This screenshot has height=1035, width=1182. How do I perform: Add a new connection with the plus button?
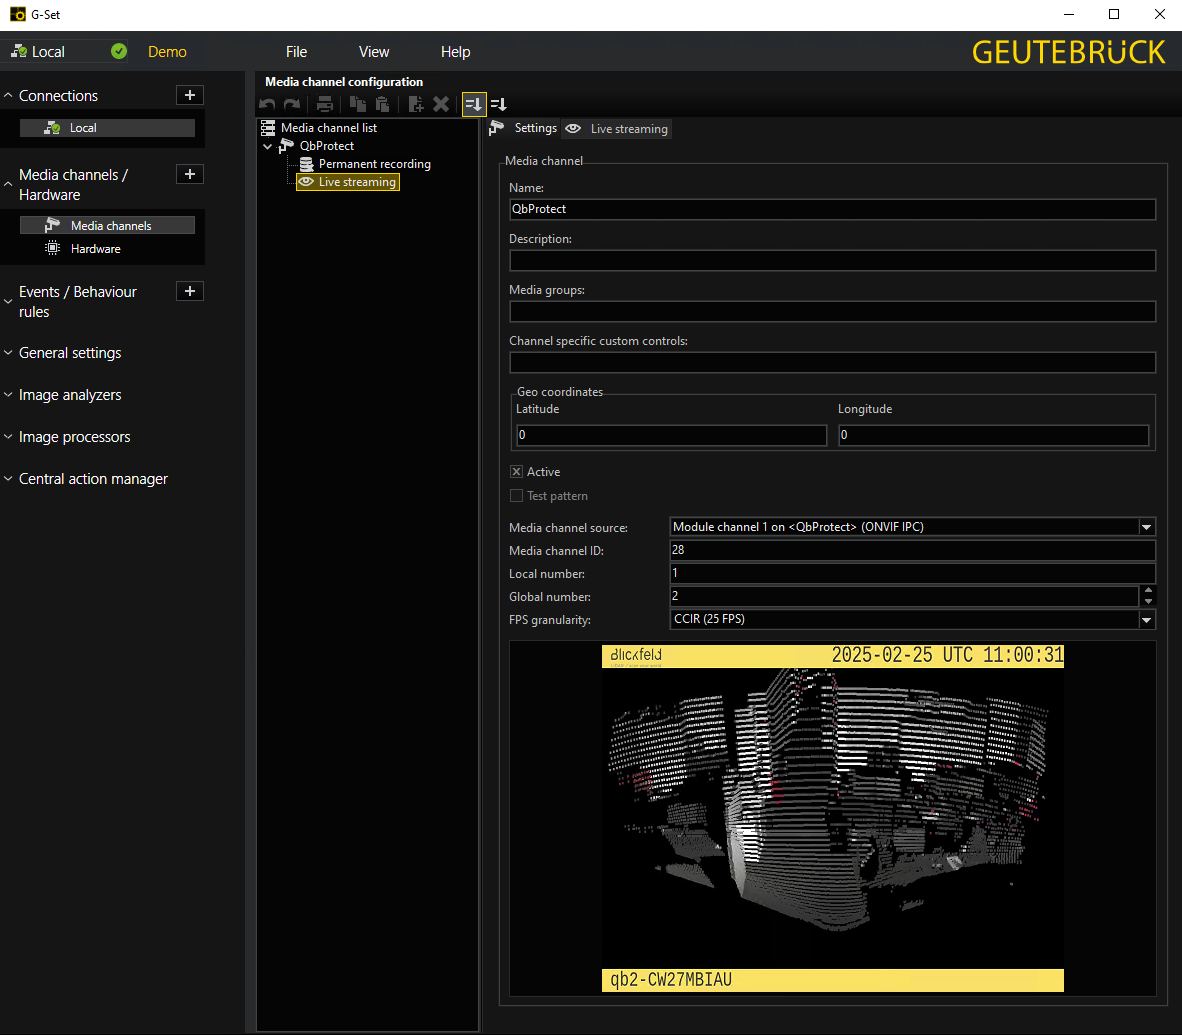[x=190, y=95]
